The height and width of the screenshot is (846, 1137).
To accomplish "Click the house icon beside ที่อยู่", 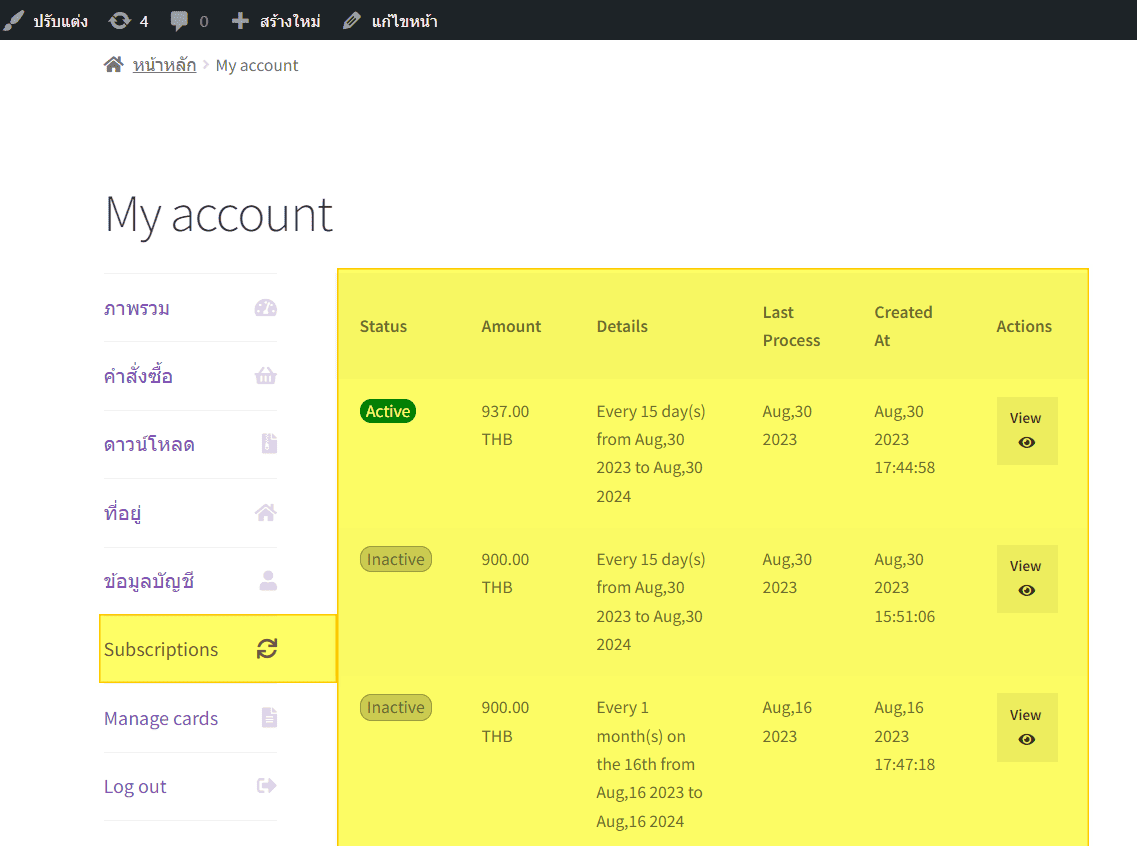I will coord(265,513).
